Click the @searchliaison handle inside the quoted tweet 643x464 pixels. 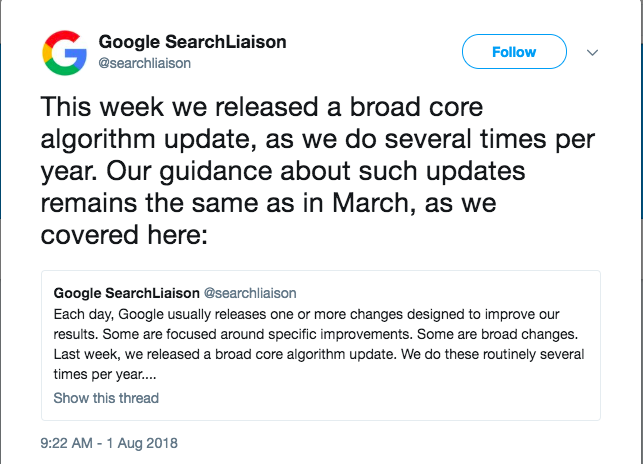[x=250, y=293]
